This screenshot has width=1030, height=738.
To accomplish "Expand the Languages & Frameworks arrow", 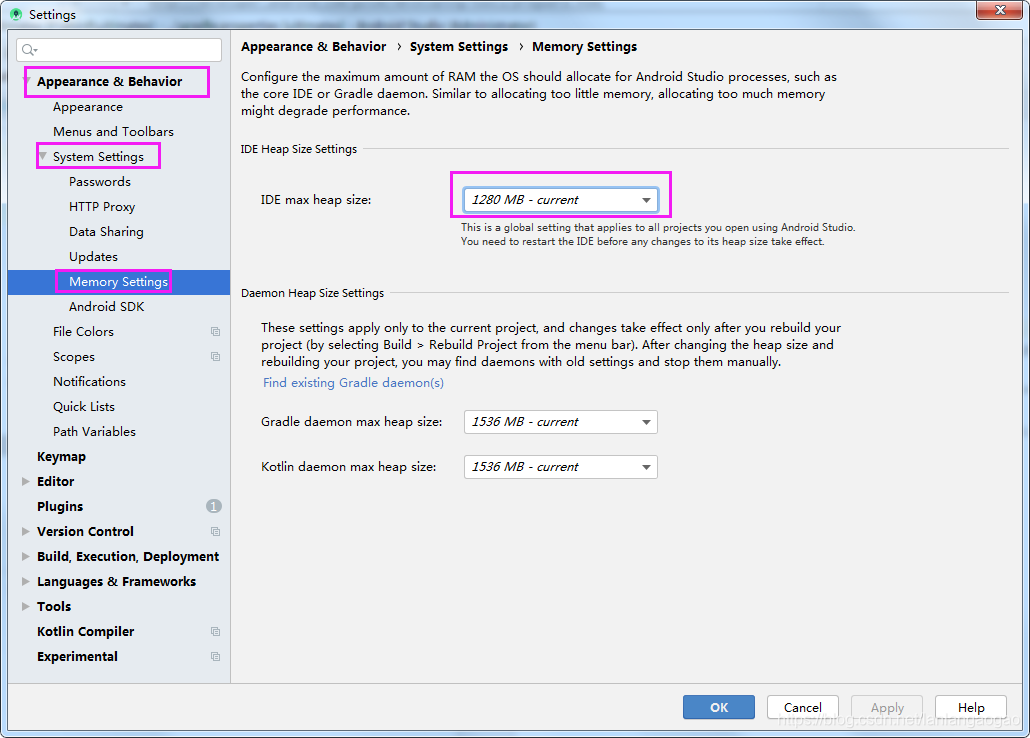I will tap(26, 582).
